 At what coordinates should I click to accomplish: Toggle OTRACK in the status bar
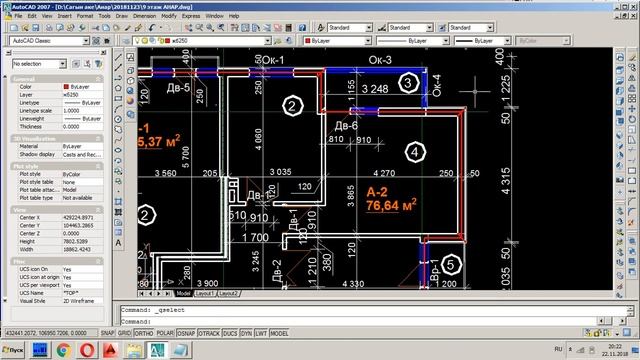(x=209, y=333)
